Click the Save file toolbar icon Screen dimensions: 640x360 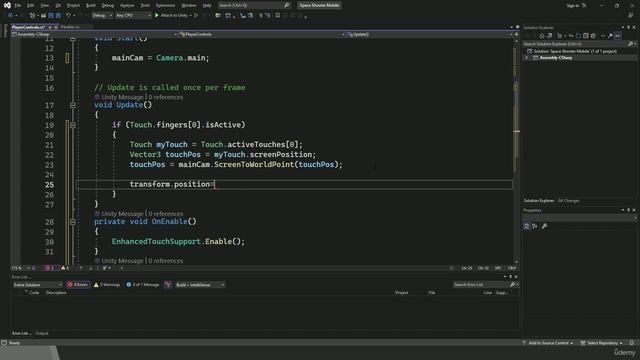point(51,16)
